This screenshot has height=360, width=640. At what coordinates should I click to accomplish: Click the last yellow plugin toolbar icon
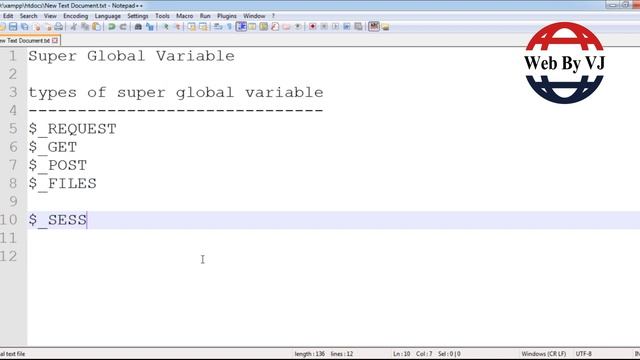tap(385, 27)
